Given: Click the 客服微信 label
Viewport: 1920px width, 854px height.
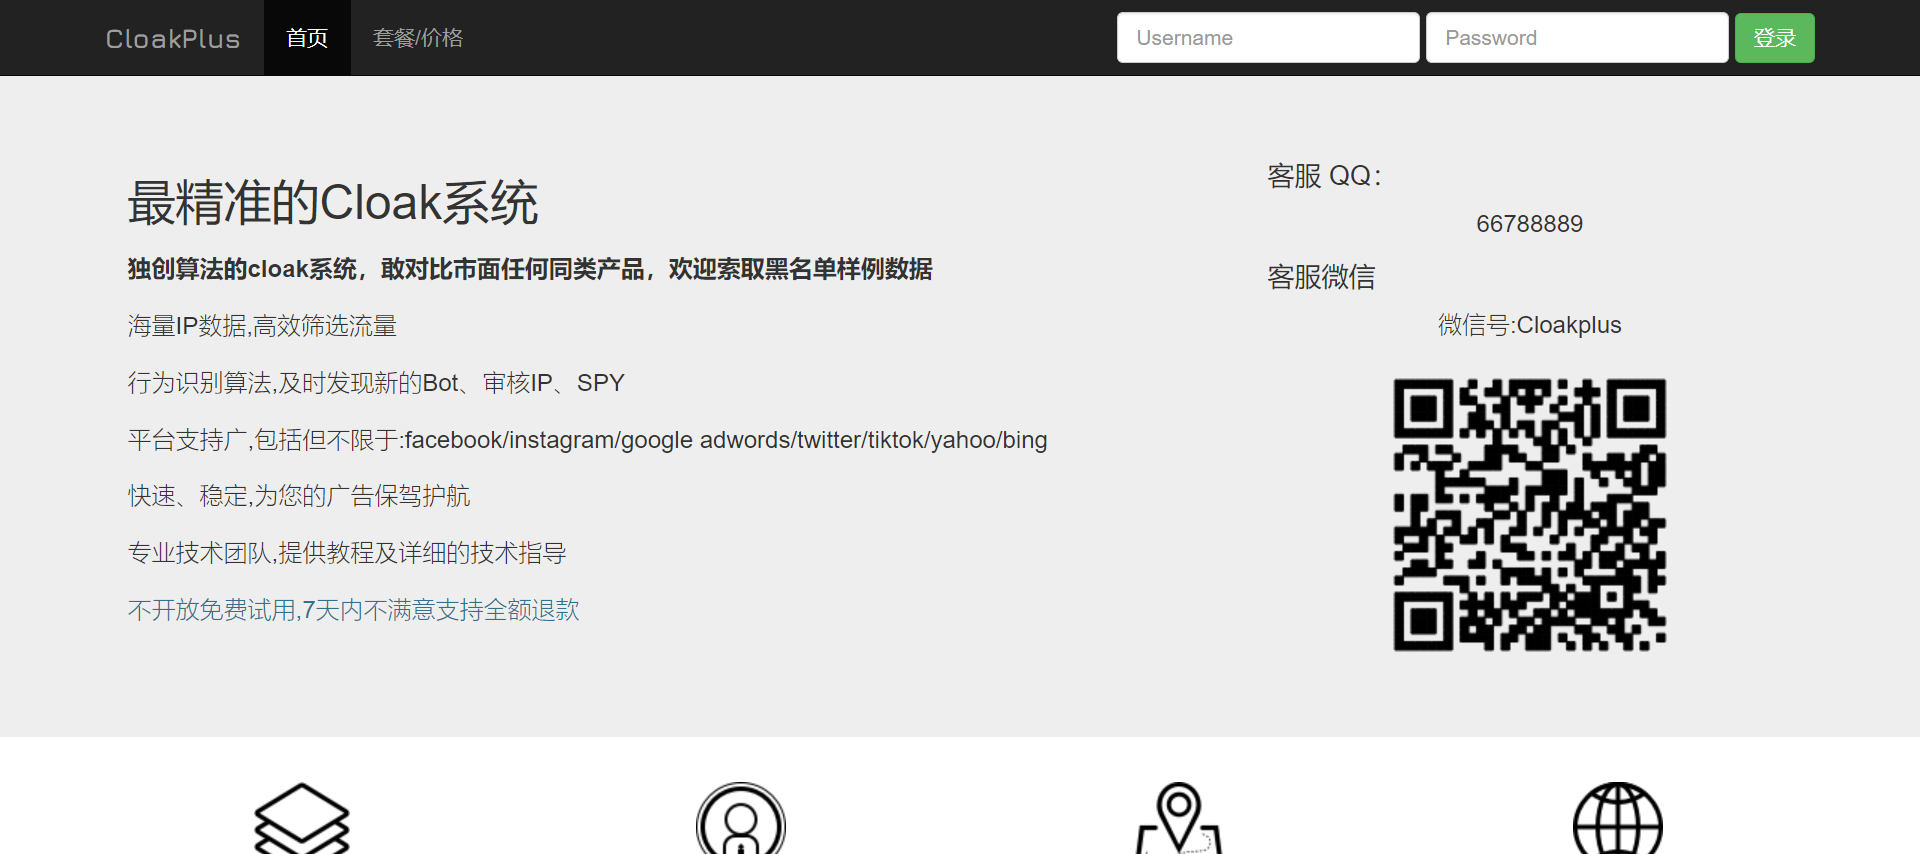Looking at the screenshot, I should coord(1321,277).
